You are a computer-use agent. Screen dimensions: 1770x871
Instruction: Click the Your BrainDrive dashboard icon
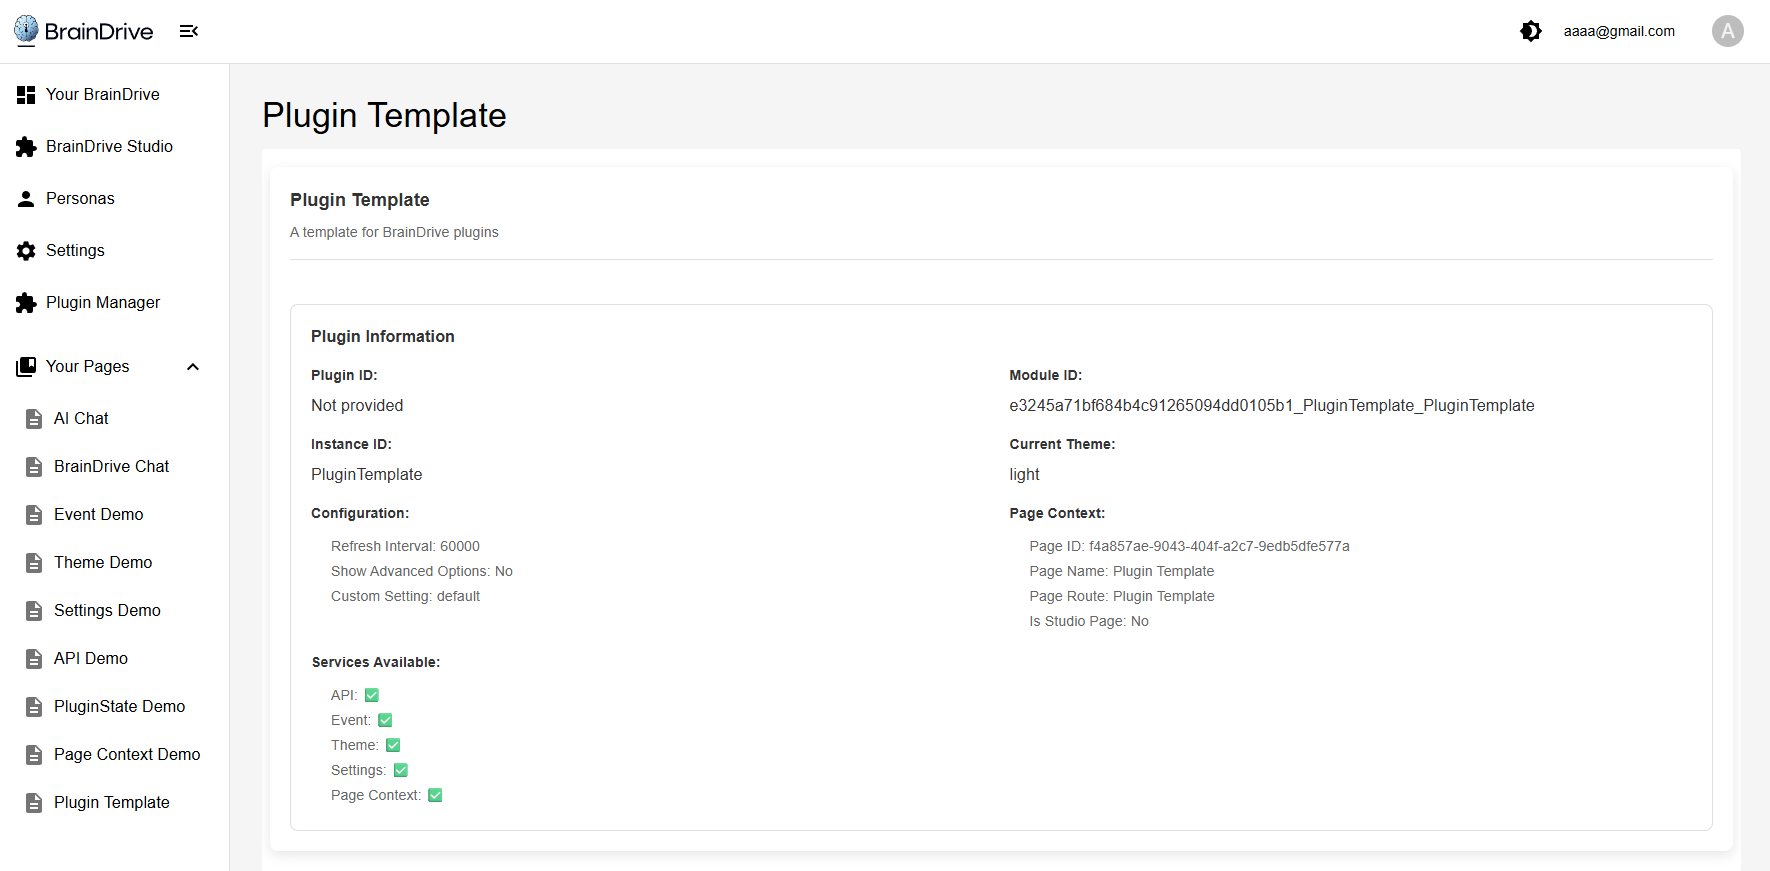pos(26,95)
